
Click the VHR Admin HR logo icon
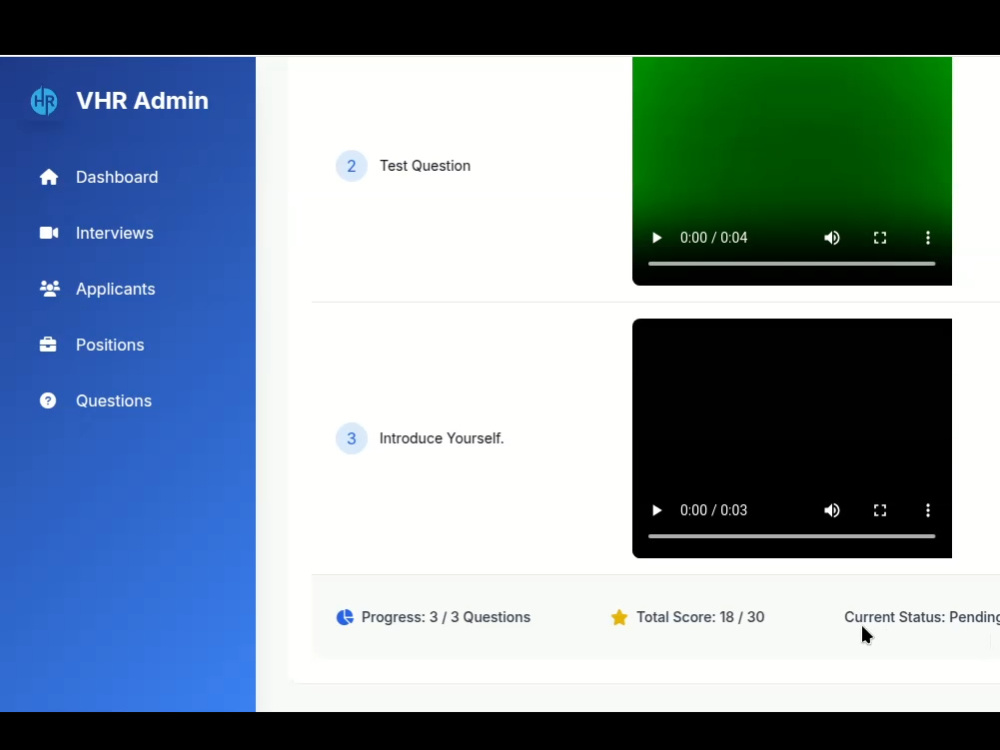click(44, 101)
